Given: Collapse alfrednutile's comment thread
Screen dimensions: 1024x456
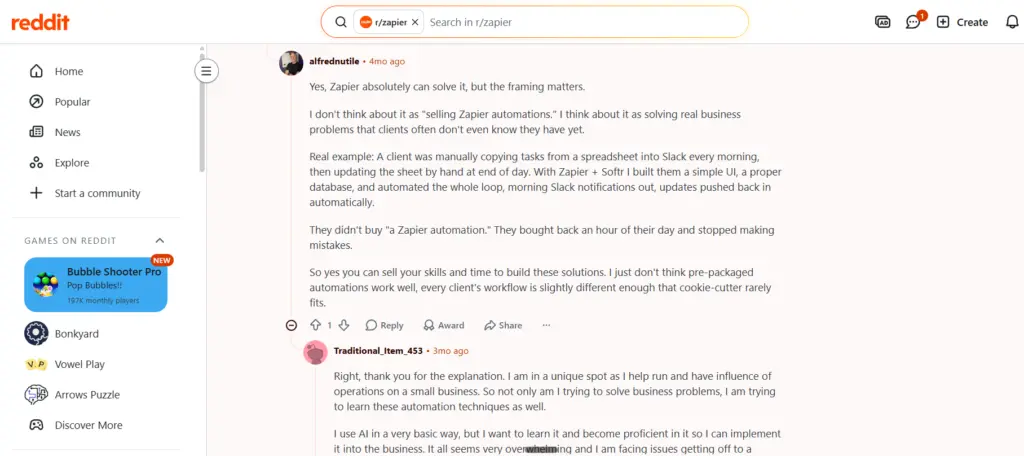Looking at the screenshot, I should pos(291,325).
